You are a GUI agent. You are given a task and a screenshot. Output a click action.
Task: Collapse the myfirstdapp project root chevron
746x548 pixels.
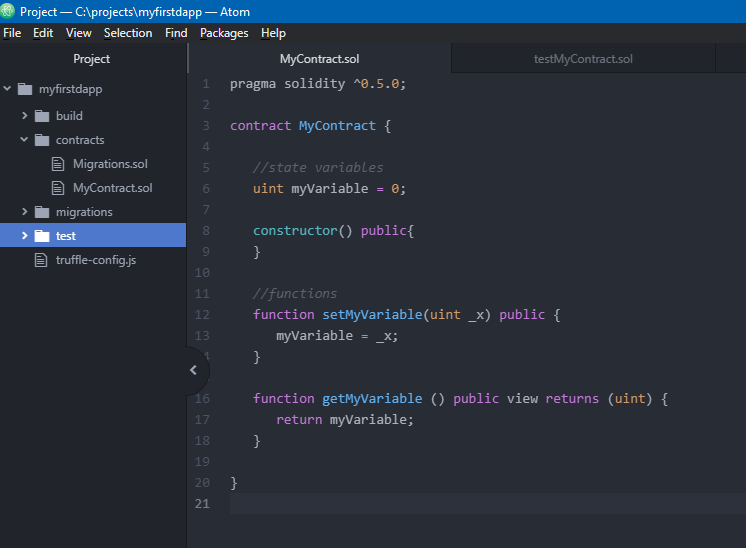8,89
